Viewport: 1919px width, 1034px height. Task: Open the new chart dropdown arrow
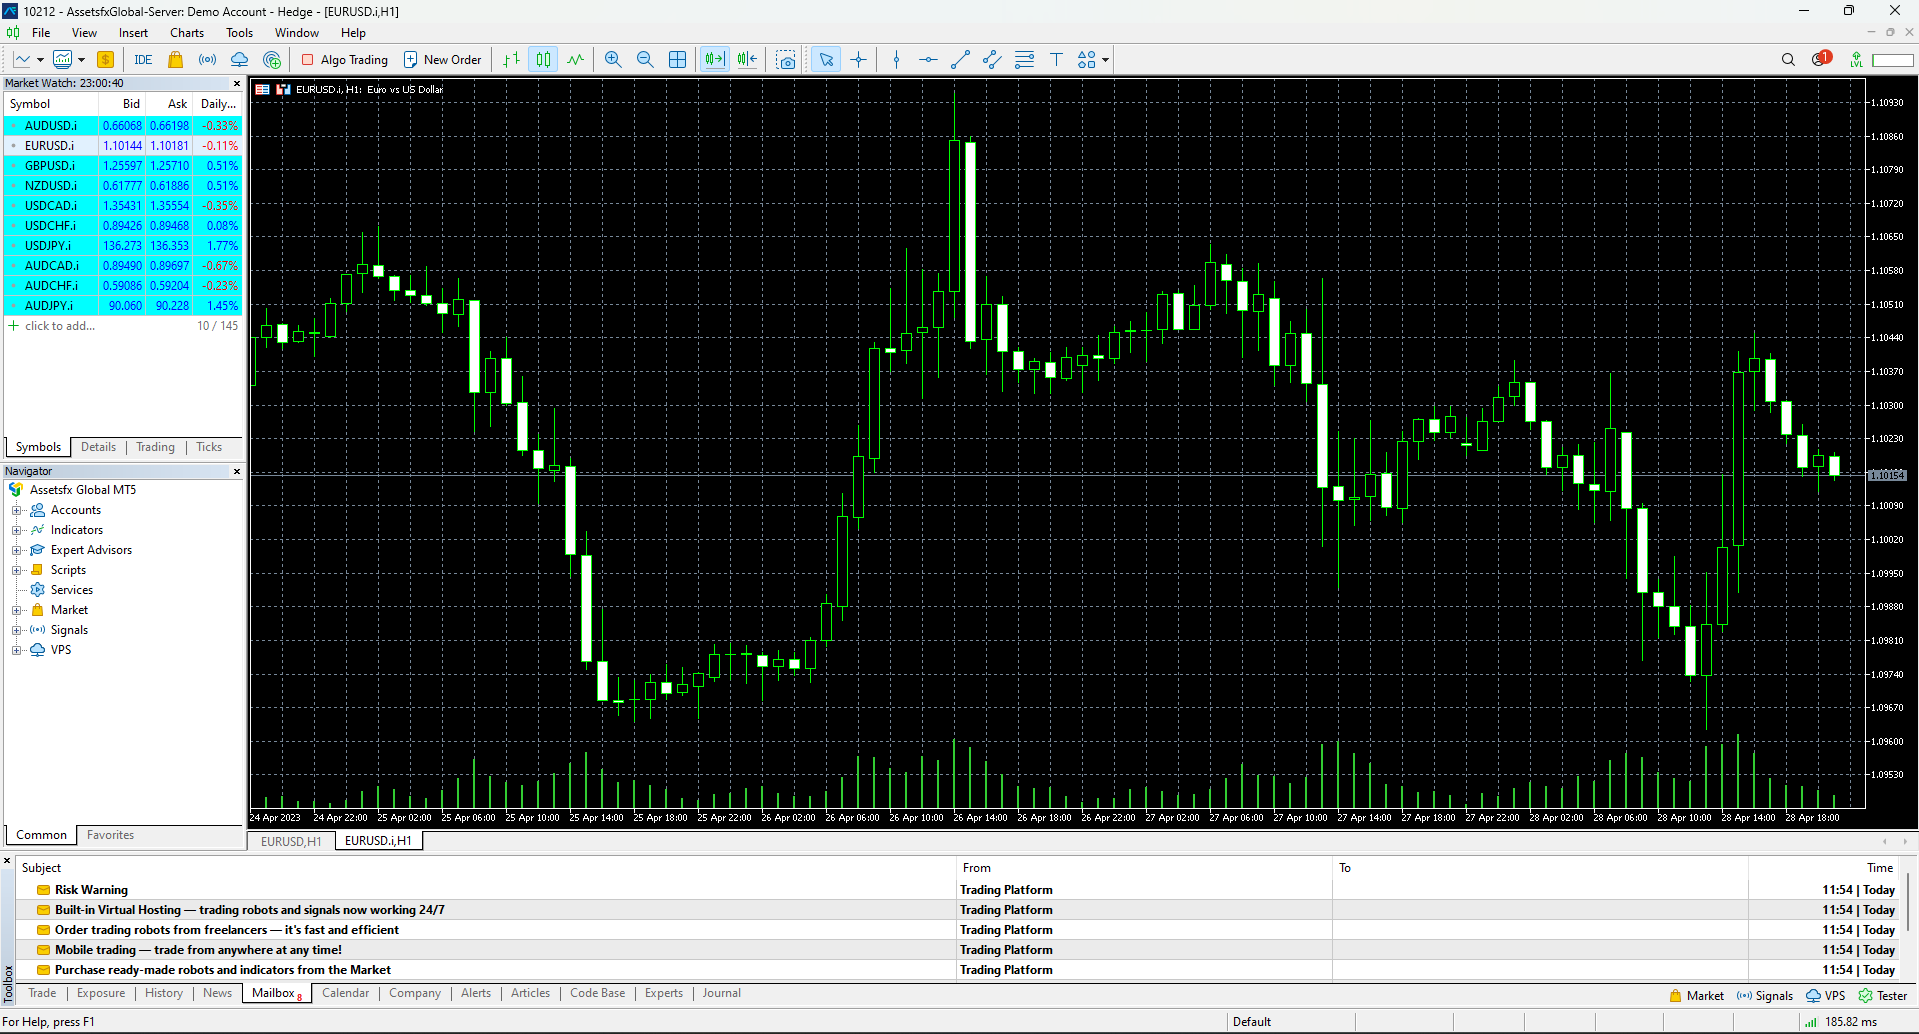tap(40, 60)
